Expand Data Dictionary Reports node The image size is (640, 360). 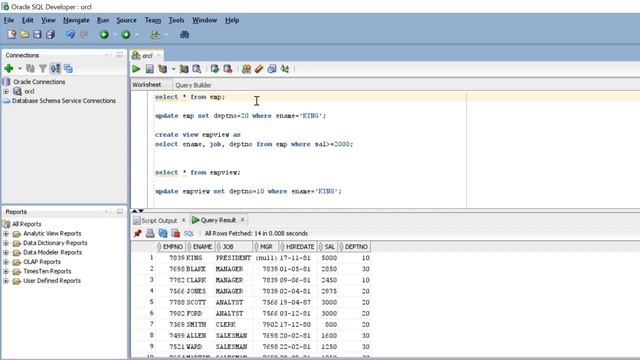[6, 243]
